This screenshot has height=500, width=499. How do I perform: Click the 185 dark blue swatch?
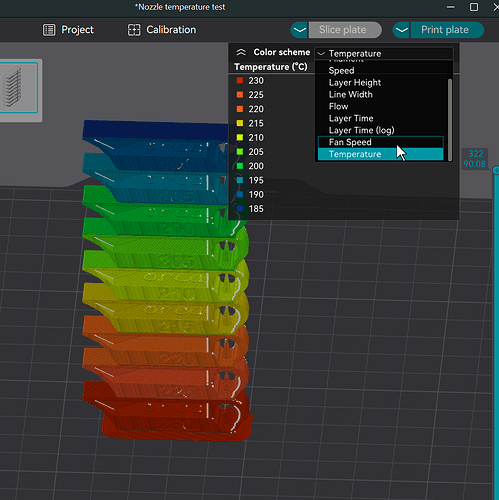(240, 209)
